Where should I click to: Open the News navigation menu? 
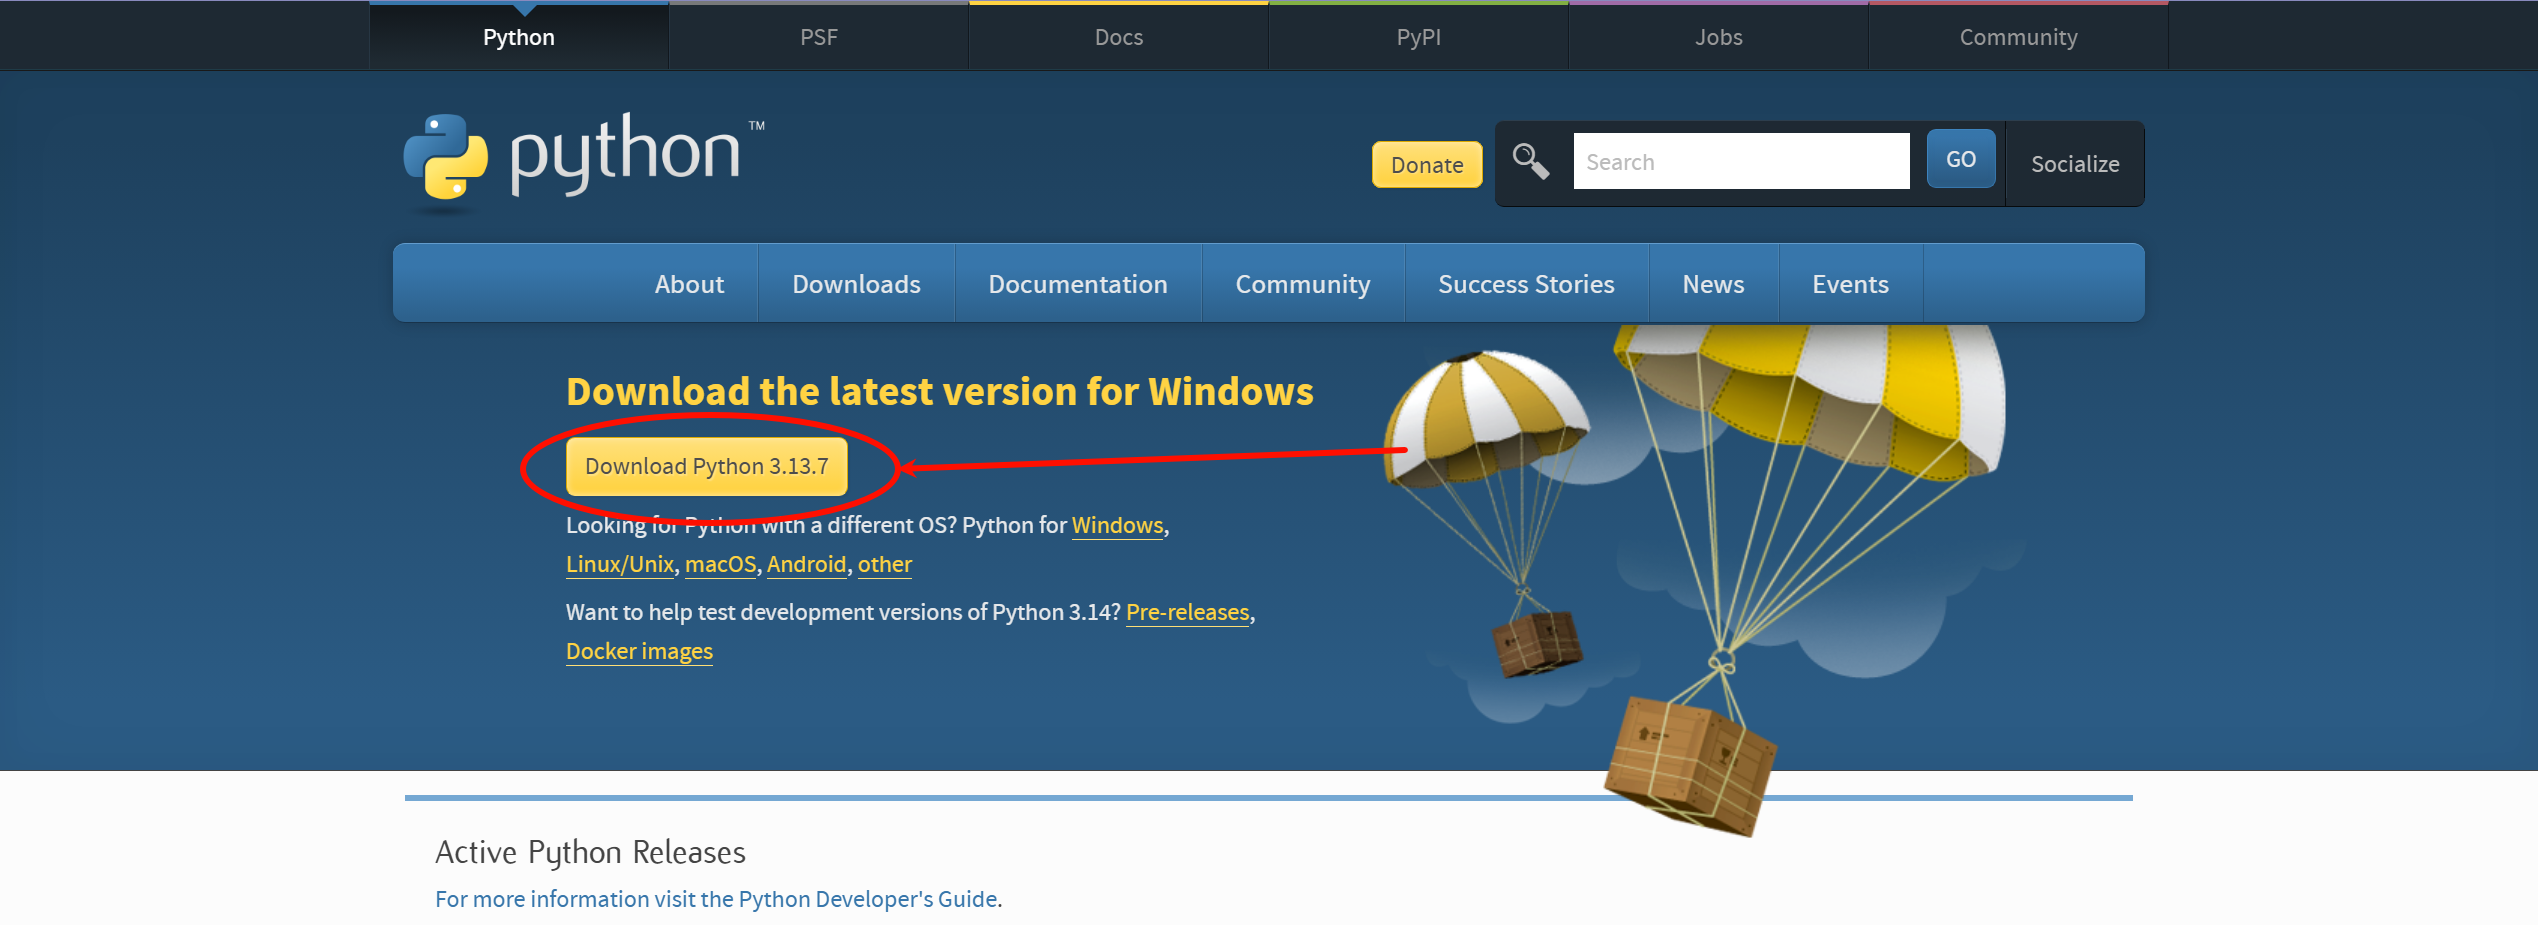(x=1713, y=284)
